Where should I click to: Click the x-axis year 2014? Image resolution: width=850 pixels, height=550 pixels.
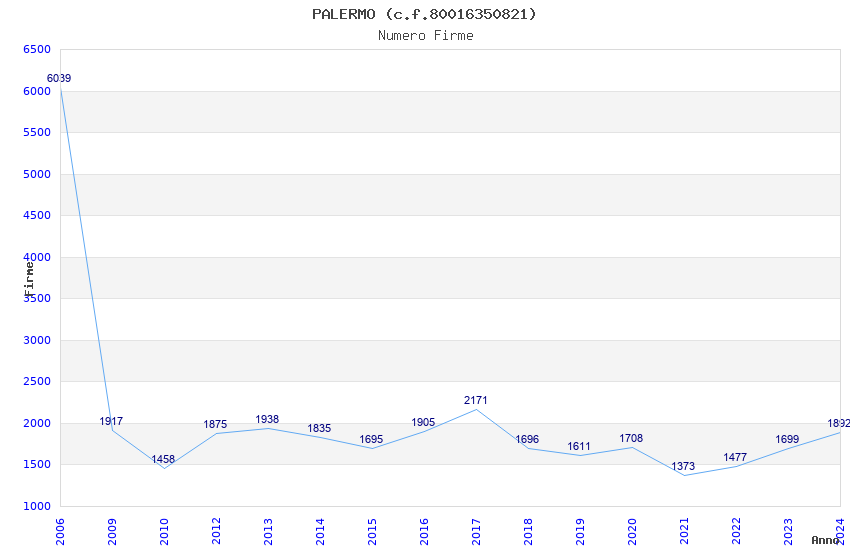[320, 532]
